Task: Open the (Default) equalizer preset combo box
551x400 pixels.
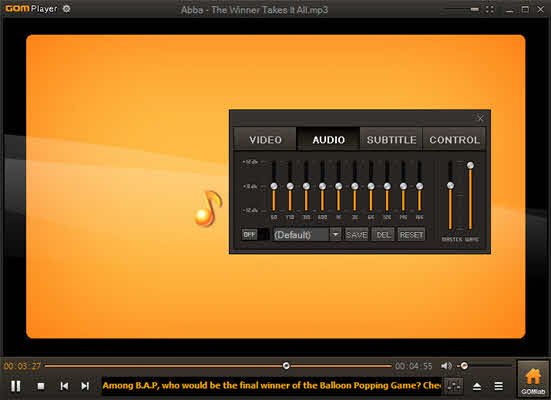Action: tap(306, 234)
